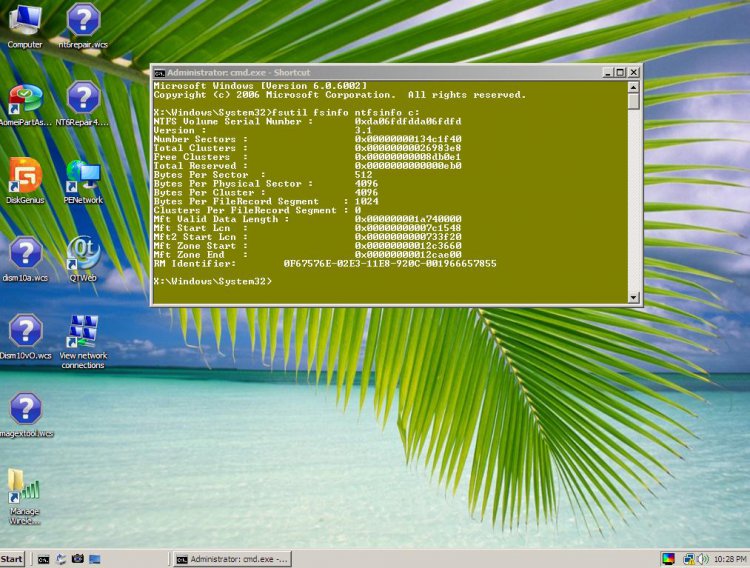The height and width of the screenshot is (568, 750).
Task: Launch PENetwork desktop shortcut
Action: (83, 182)
